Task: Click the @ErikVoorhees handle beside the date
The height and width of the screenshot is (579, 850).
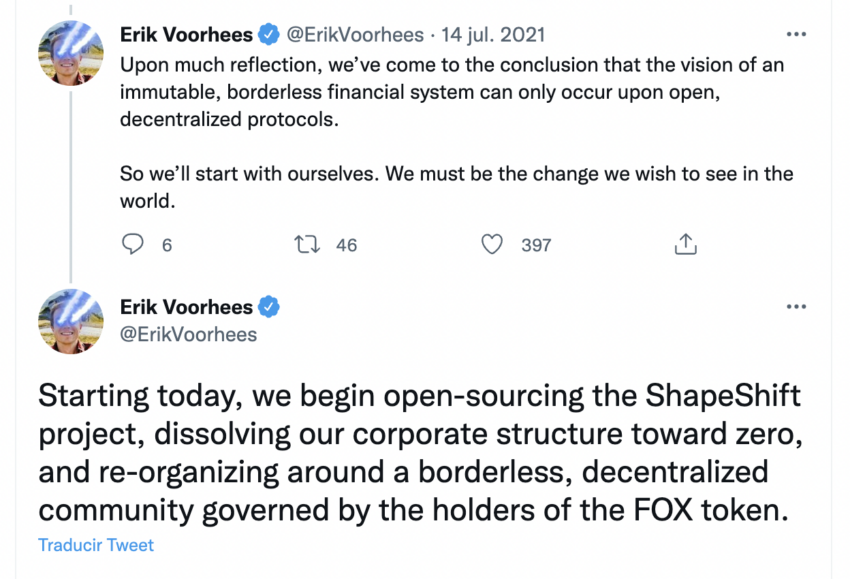Action: 355,35
